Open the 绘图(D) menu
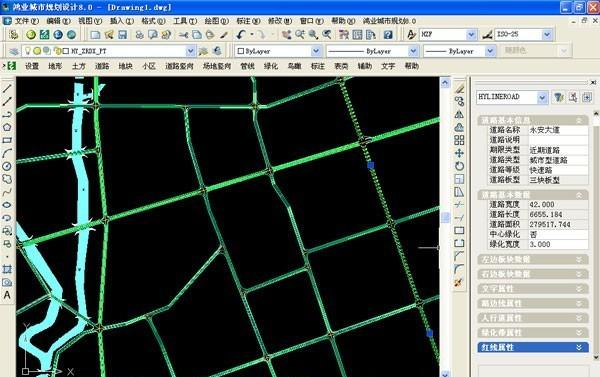 point(216,21)
